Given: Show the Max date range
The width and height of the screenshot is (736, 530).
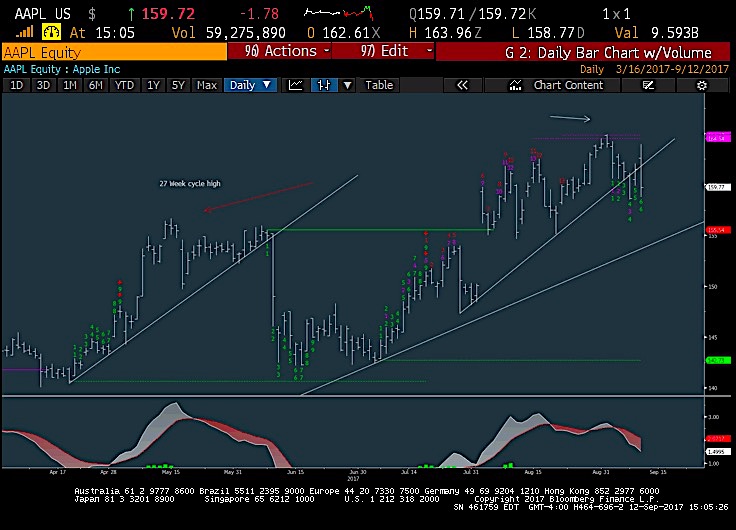Looking at the screenshot, I should [207, 85].
